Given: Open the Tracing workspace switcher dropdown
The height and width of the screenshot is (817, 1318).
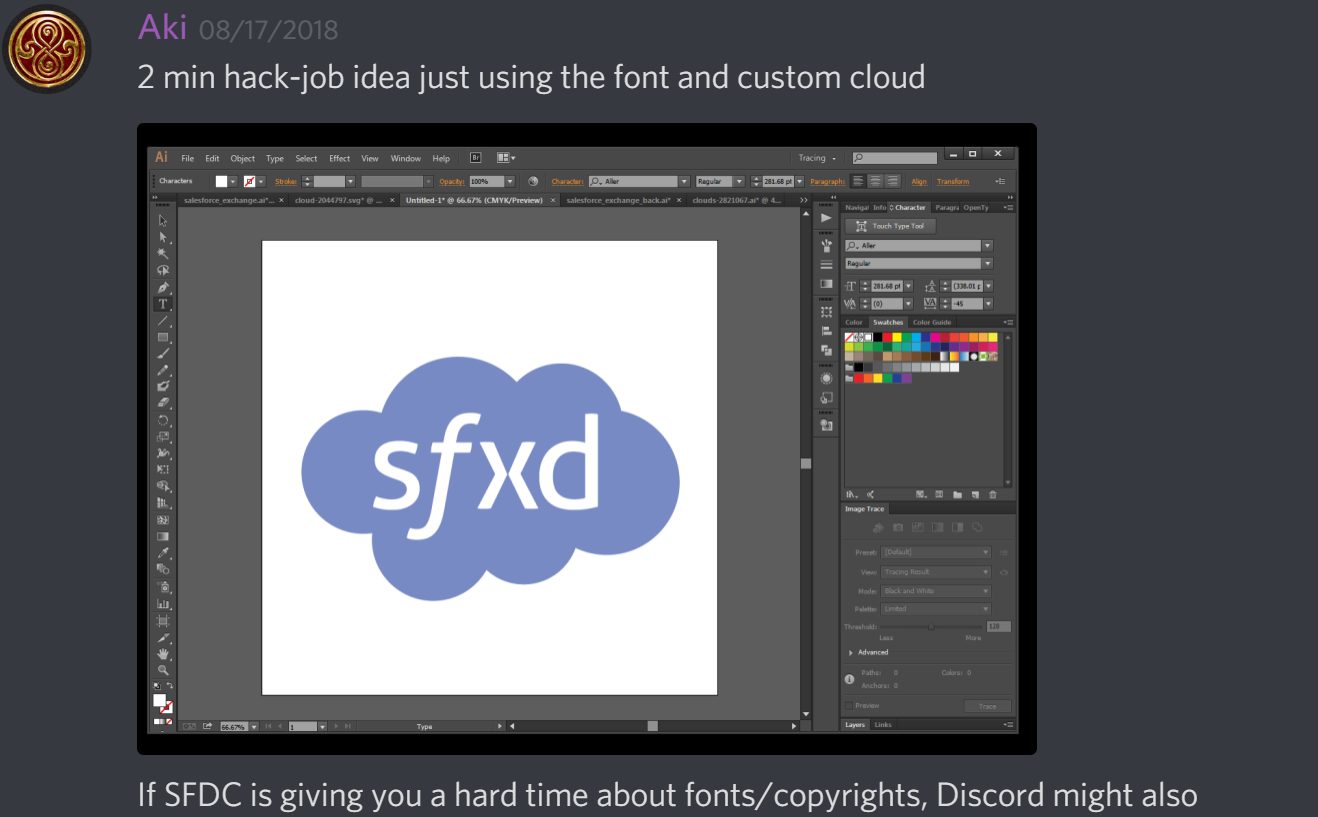Looking at the screenshot, I should 817,158.
